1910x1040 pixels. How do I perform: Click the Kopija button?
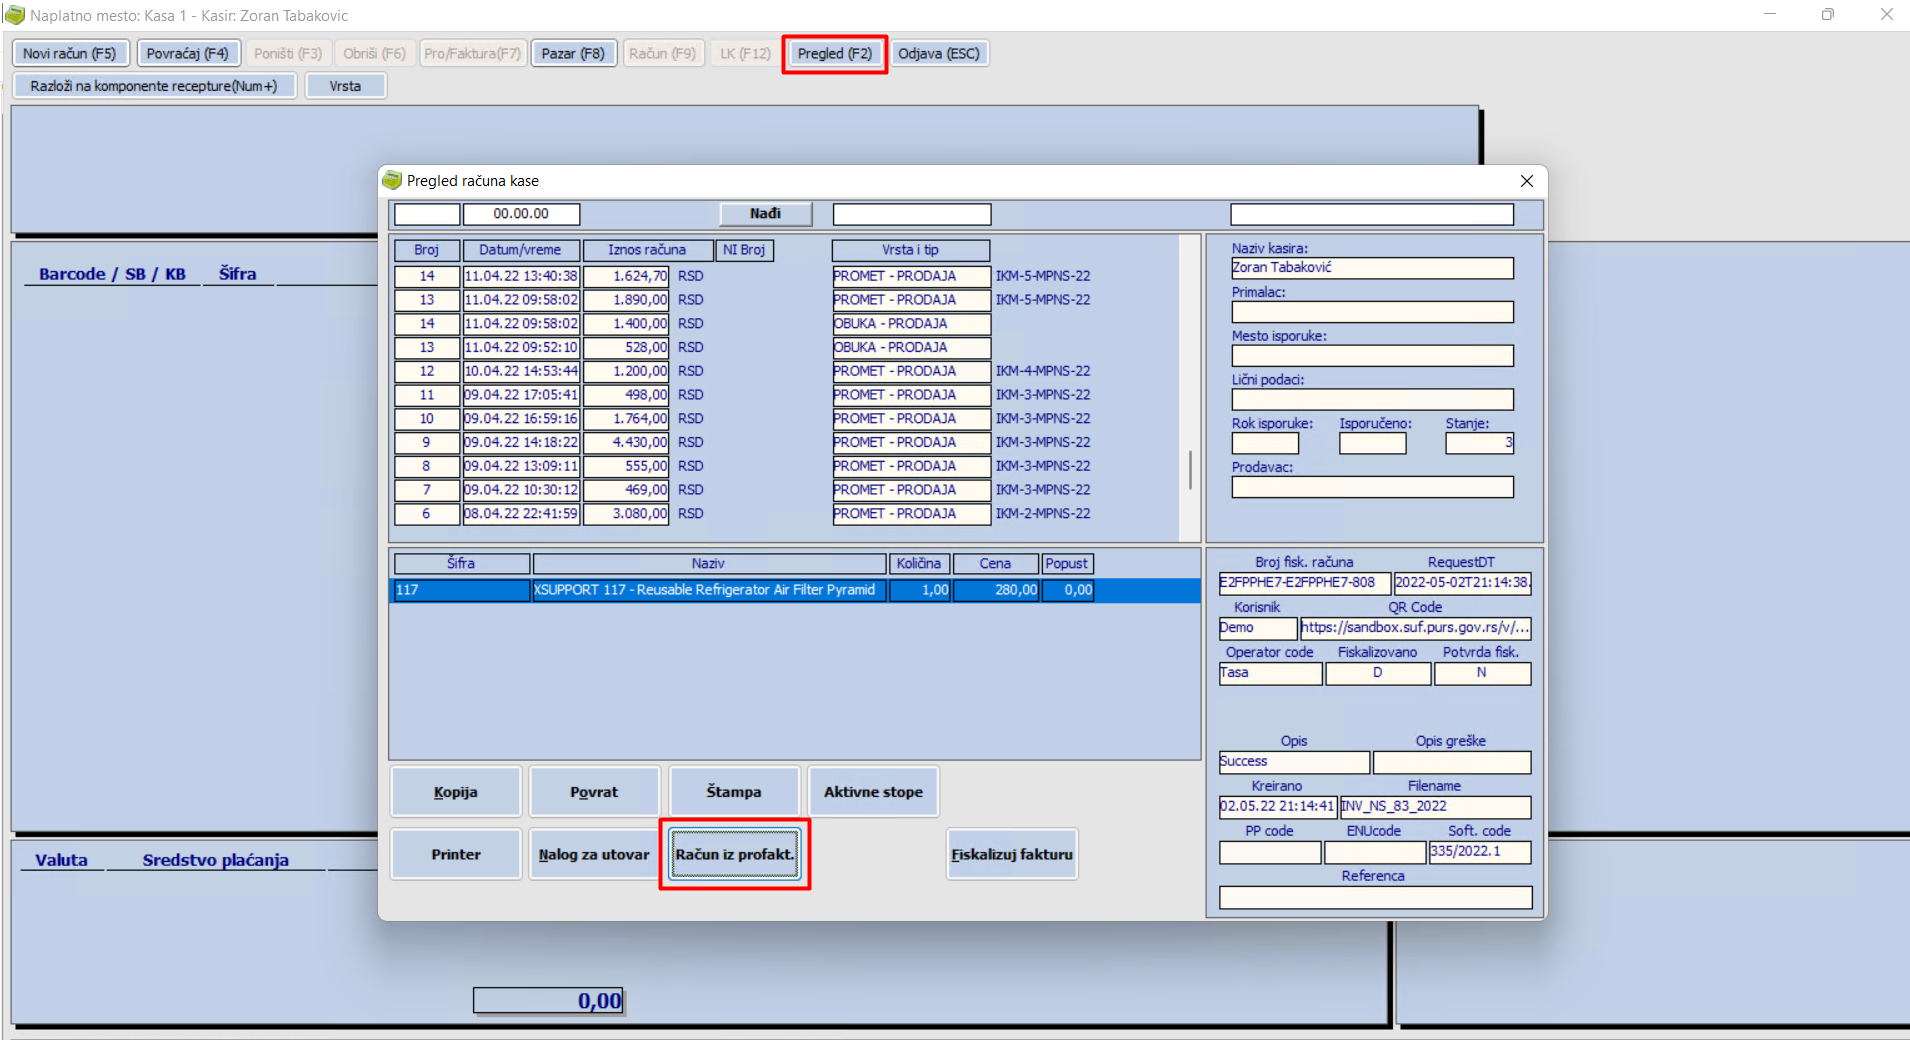456,792
